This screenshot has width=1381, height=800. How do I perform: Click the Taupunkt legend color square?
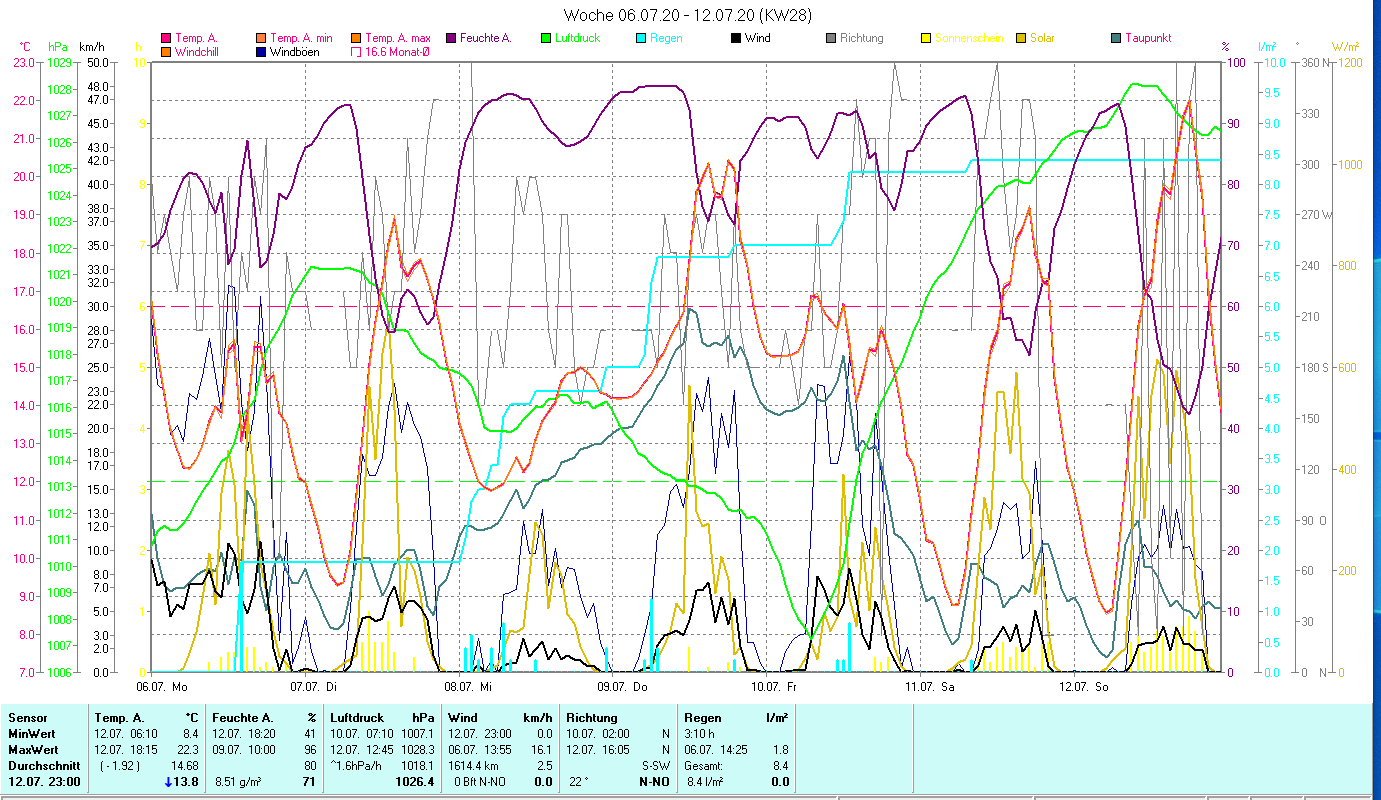[1115, 38]
